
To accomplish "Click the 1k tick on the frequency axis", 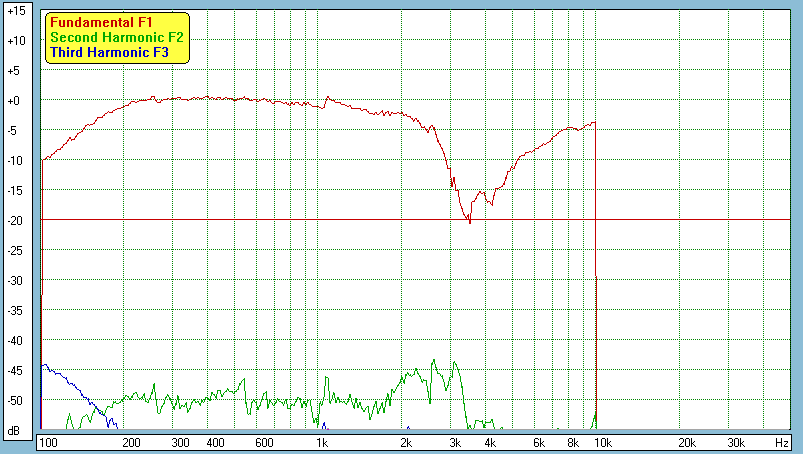I will [x=321, y=442].
